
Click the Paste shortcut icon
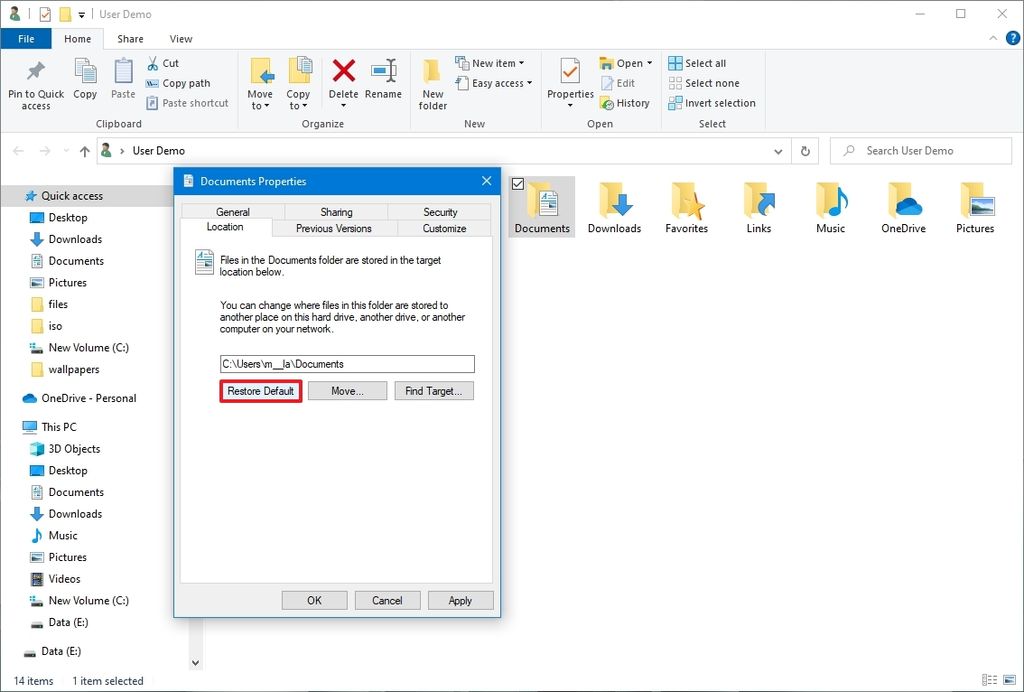point(157,102)
